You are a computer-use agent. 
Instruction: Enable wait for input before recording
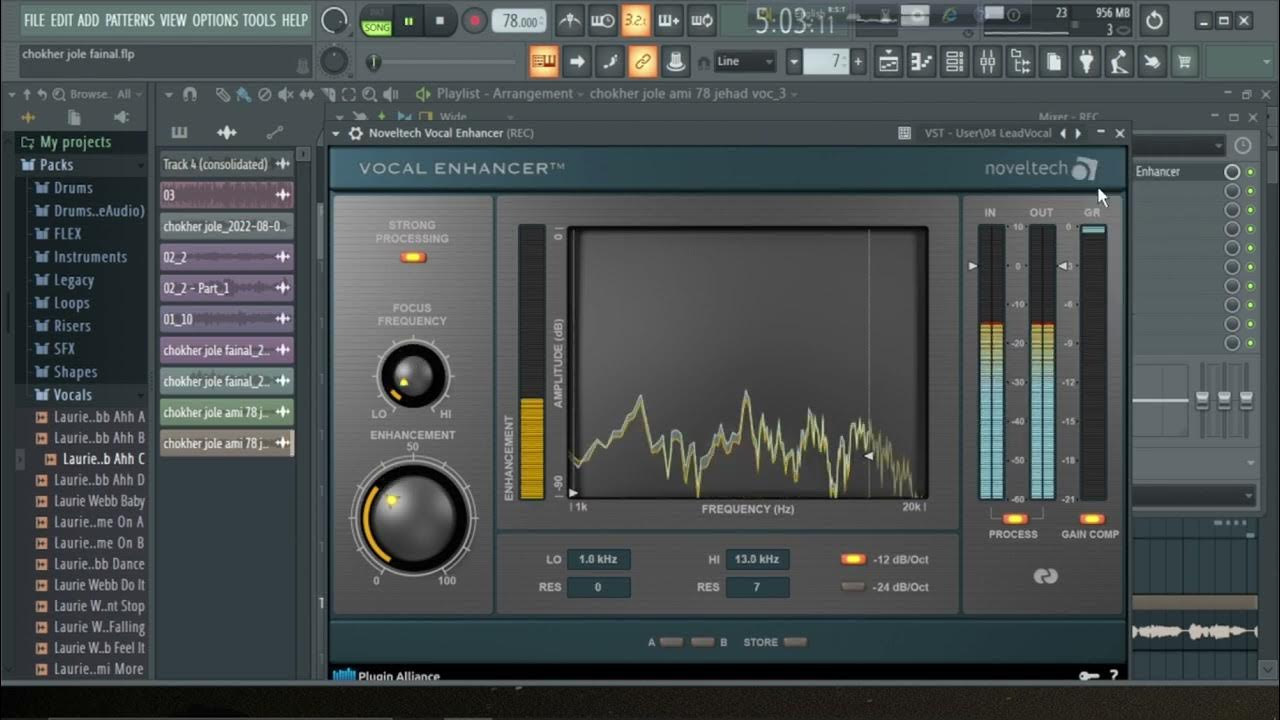coord(602,20)
